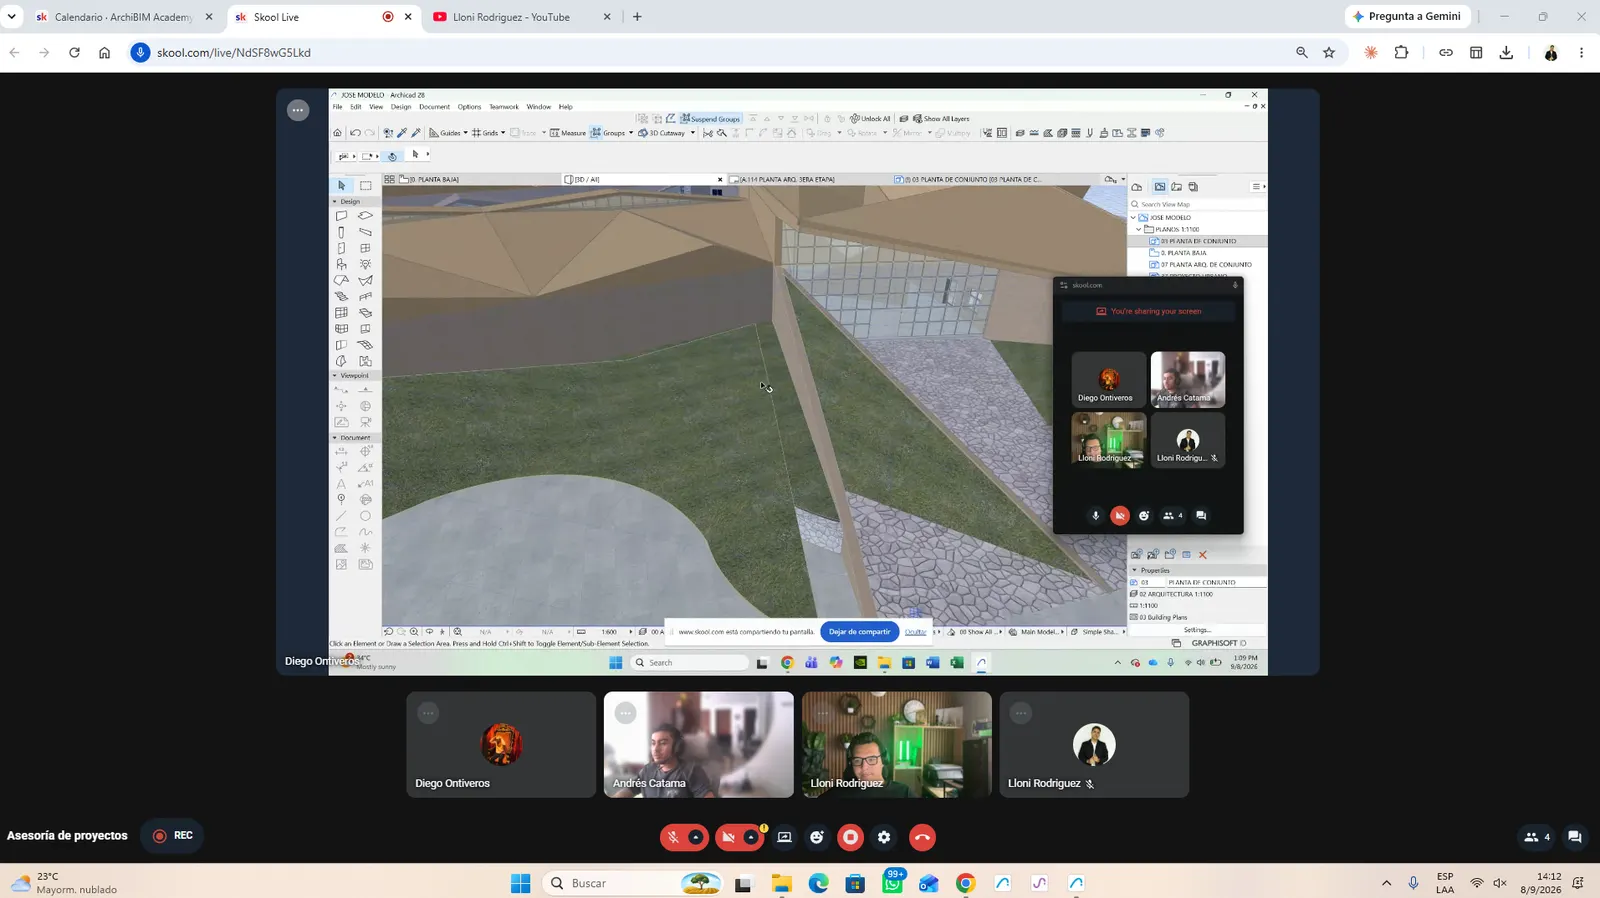This screenshot has width=1600, height=898.
Task: Turn on camera in Skool control bar
Action: (728, 837)
